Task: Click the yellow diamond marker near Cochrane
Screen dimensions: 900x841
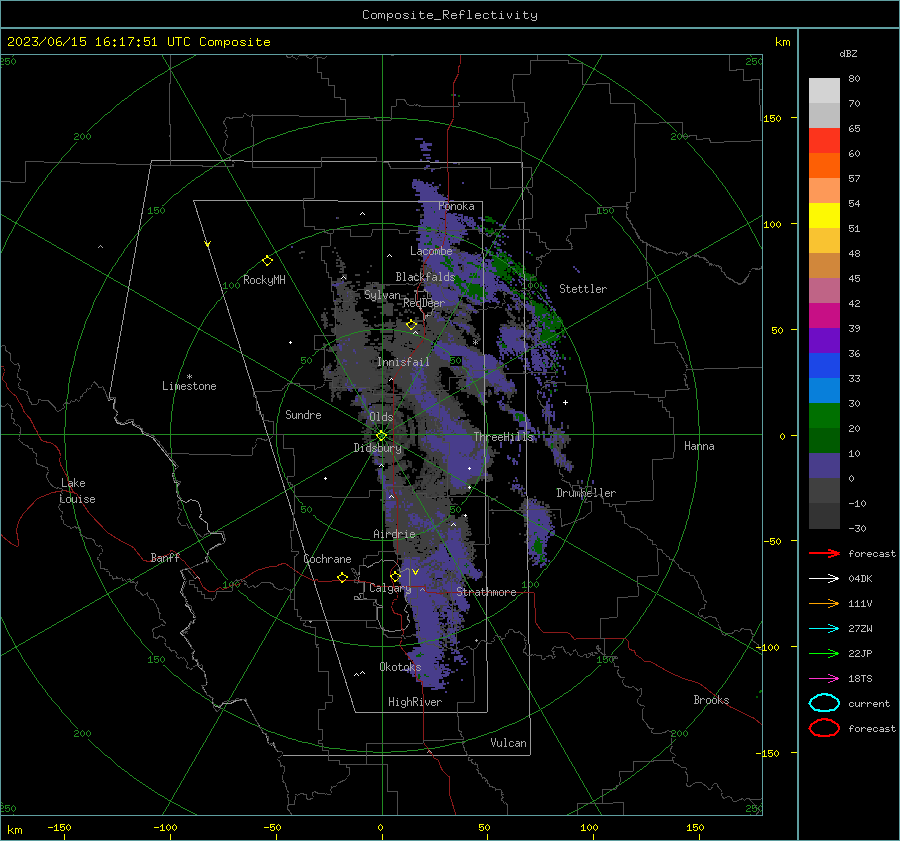Action: (x=342, y=577)
